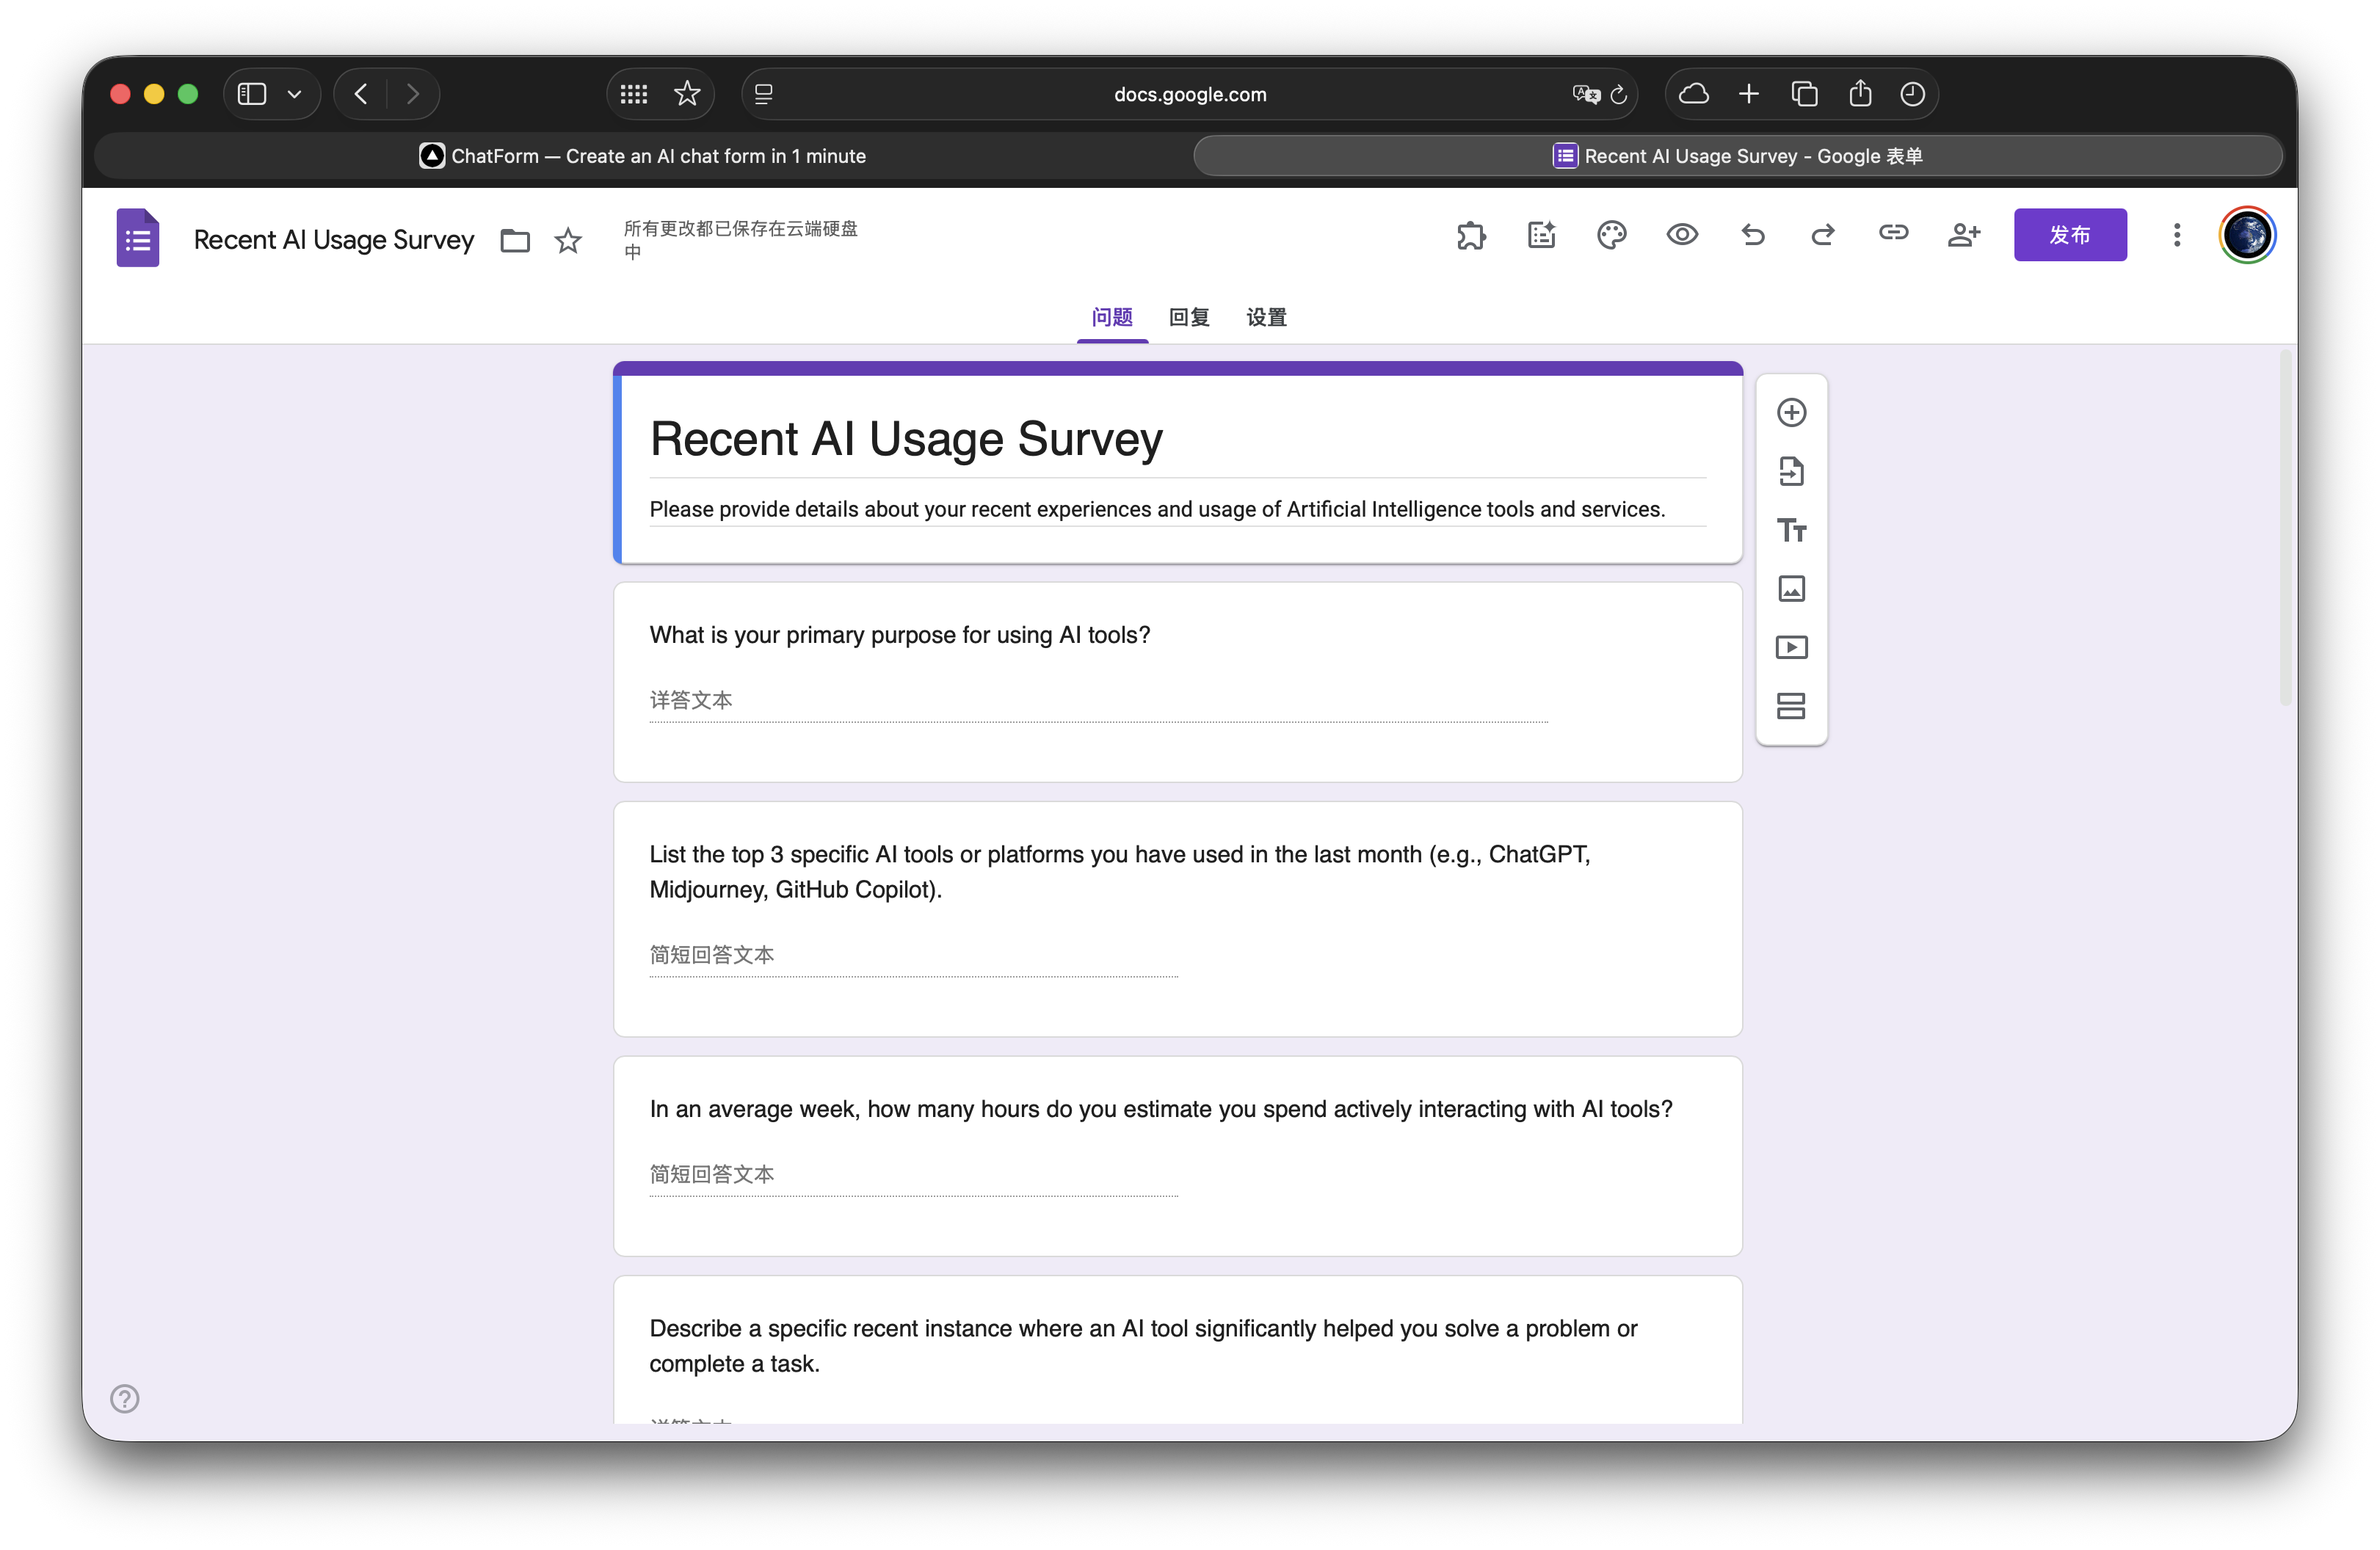The width and height of the screenshot is (2380, 1550).
Task: Insert an image from the side toolbar
Action: [1791, 589]
